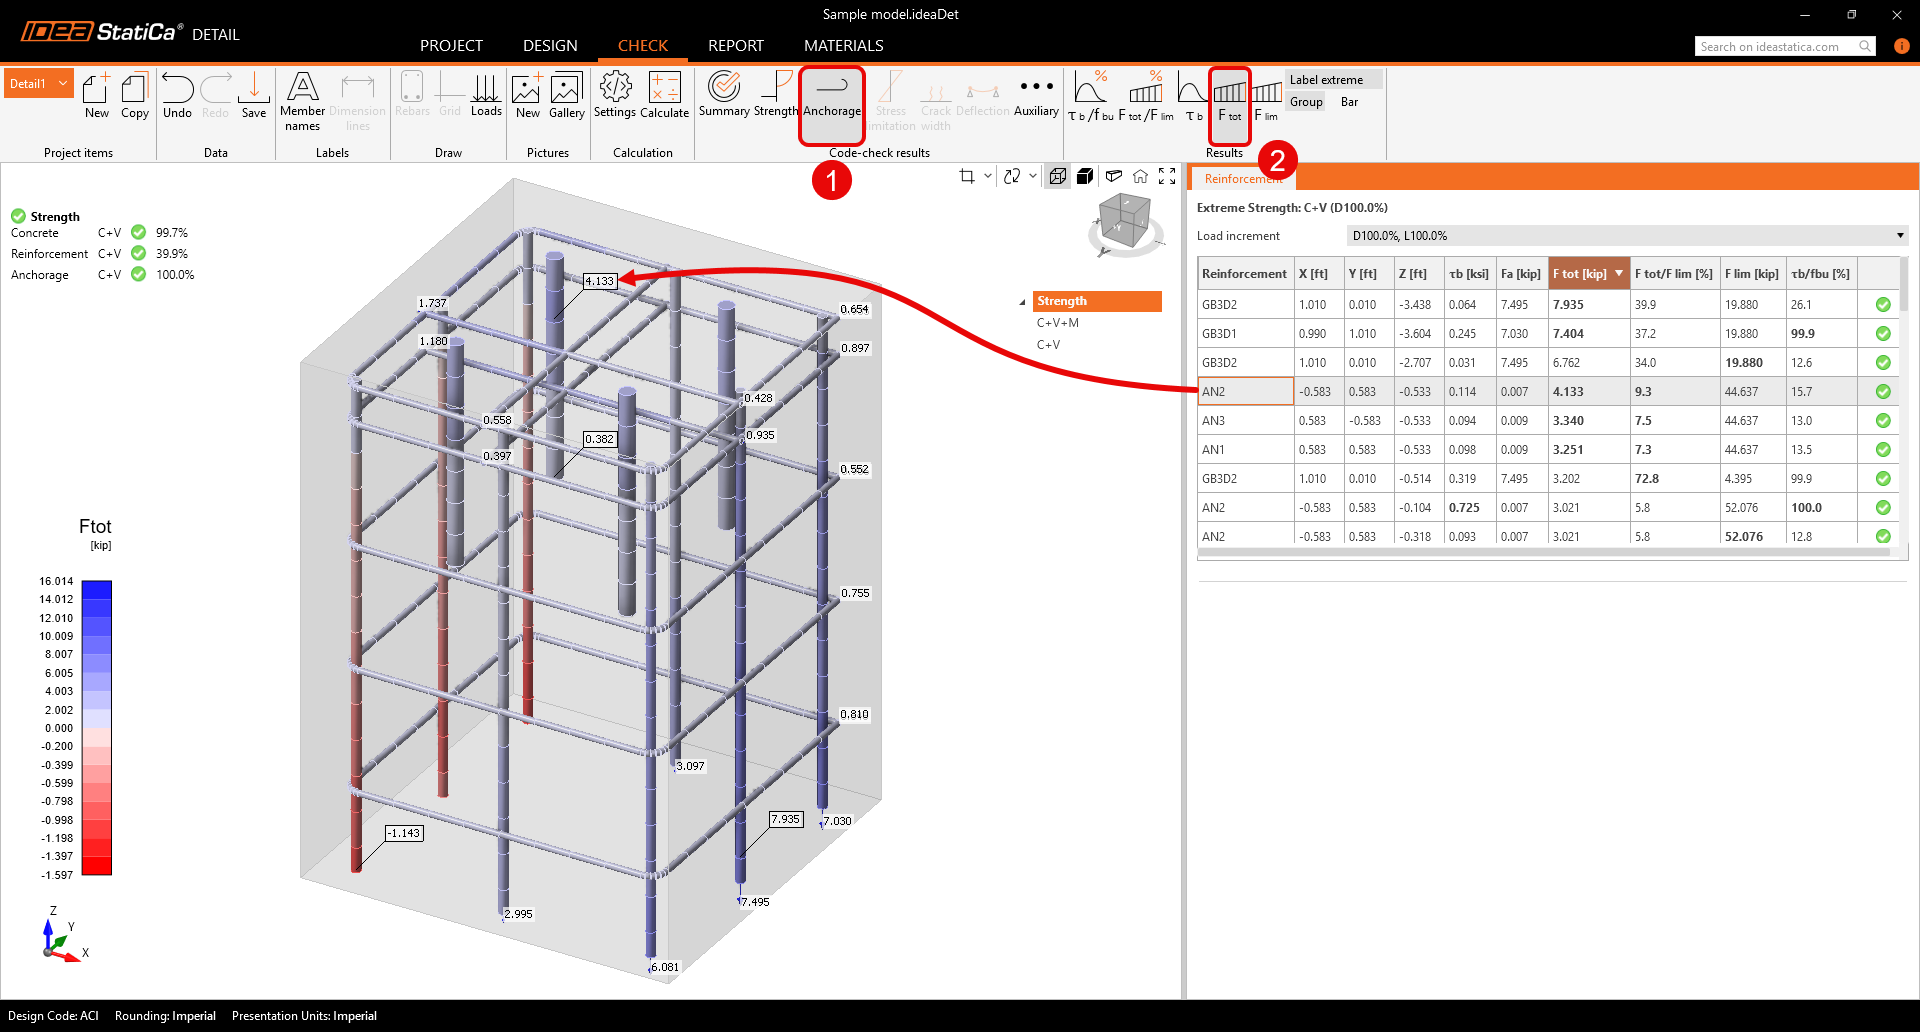Image resolution: width=1920 pixels, height=1032 pixels.
Task: Run the Calculate command
Action: click(664, 96)
